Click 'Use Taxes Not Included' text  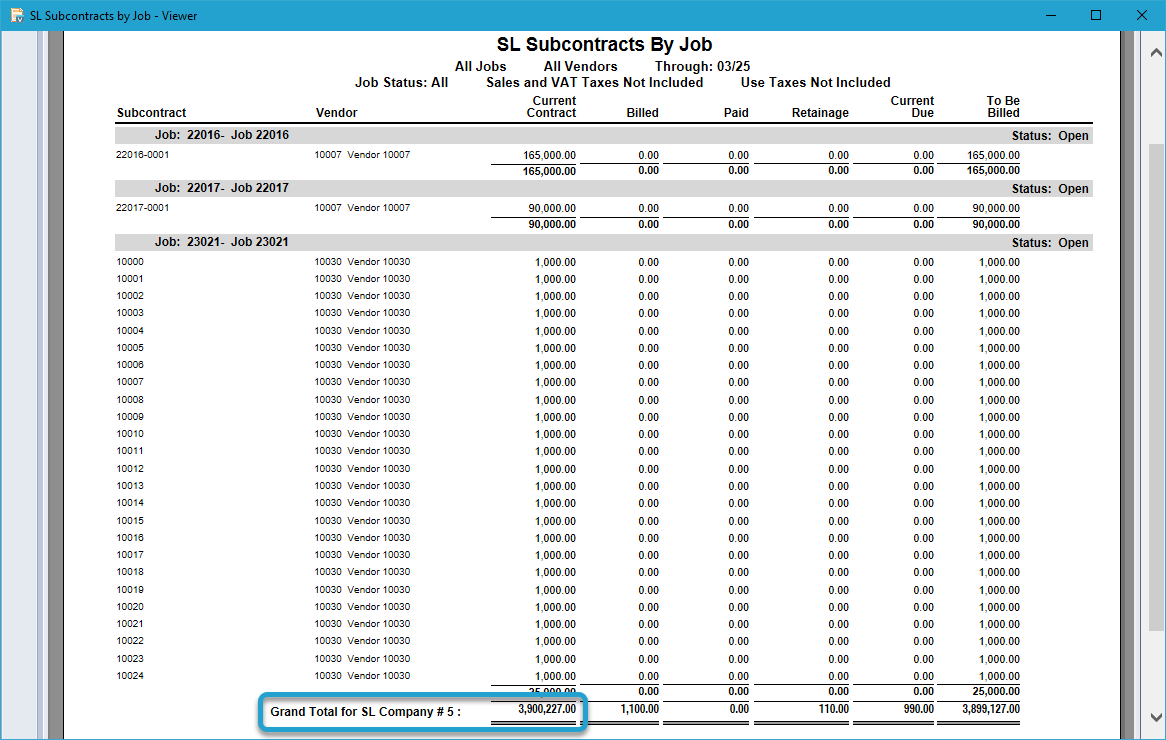[x=815, y=83]
